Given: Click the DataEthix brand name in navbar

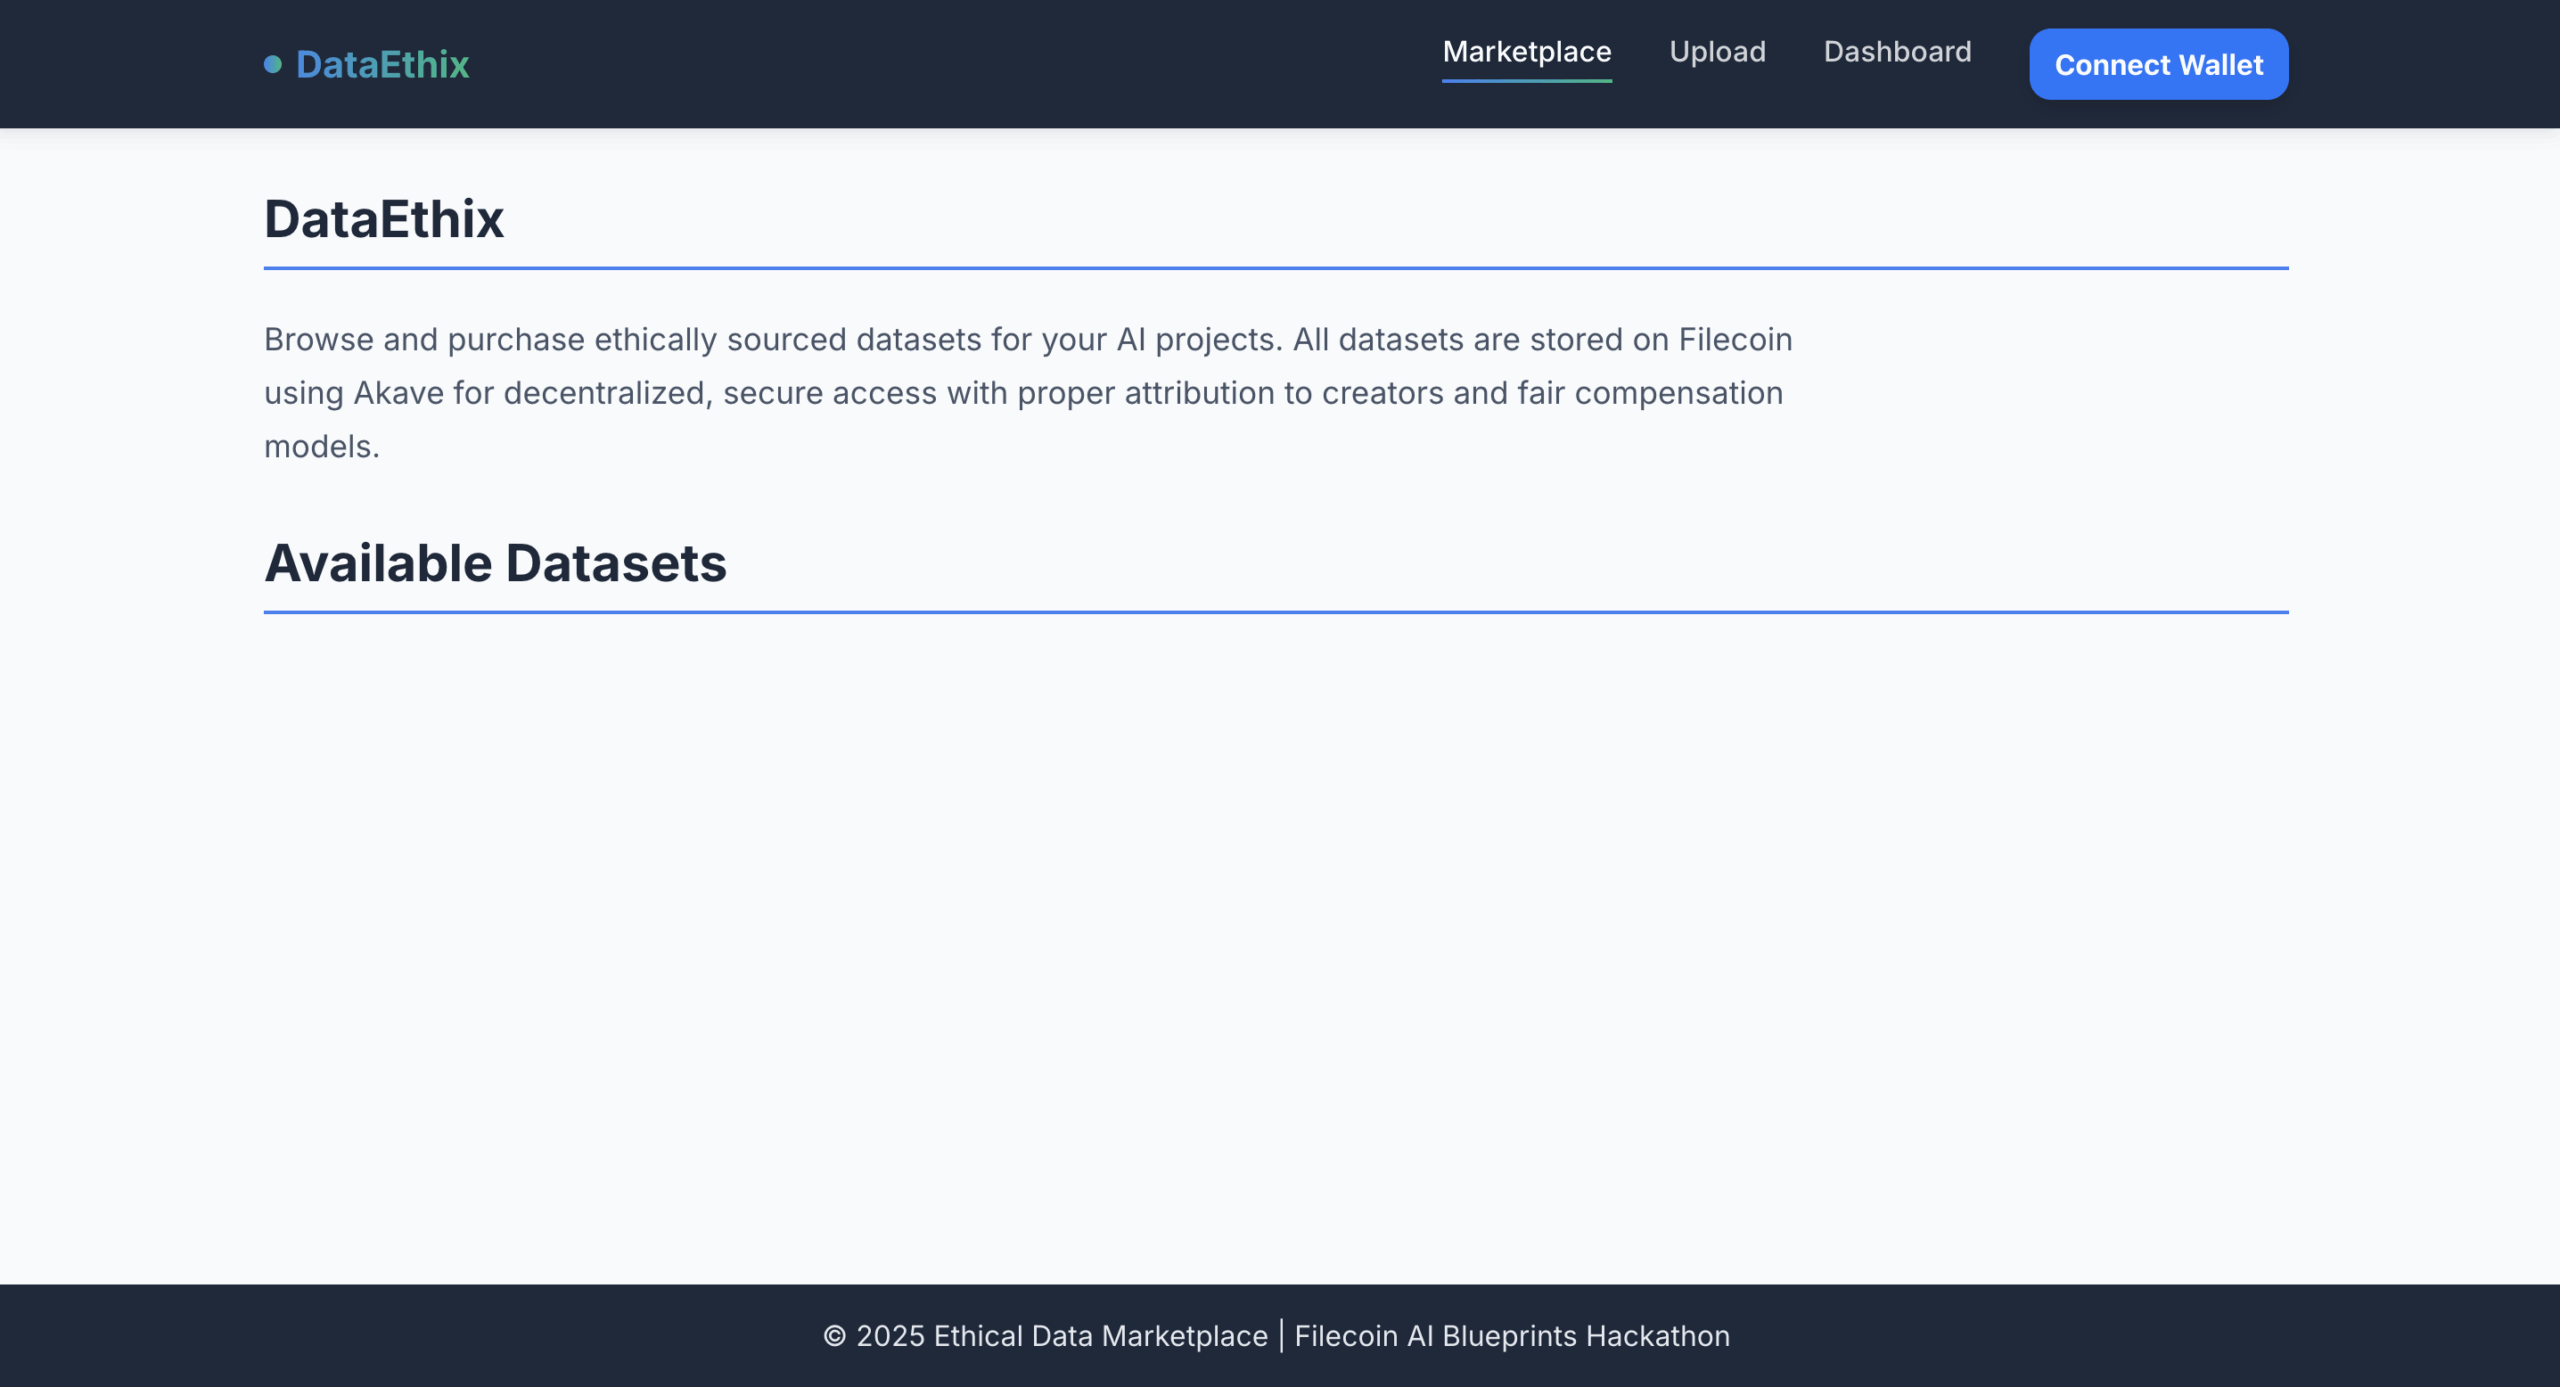Looking at the screenshot, I should 382,65.
